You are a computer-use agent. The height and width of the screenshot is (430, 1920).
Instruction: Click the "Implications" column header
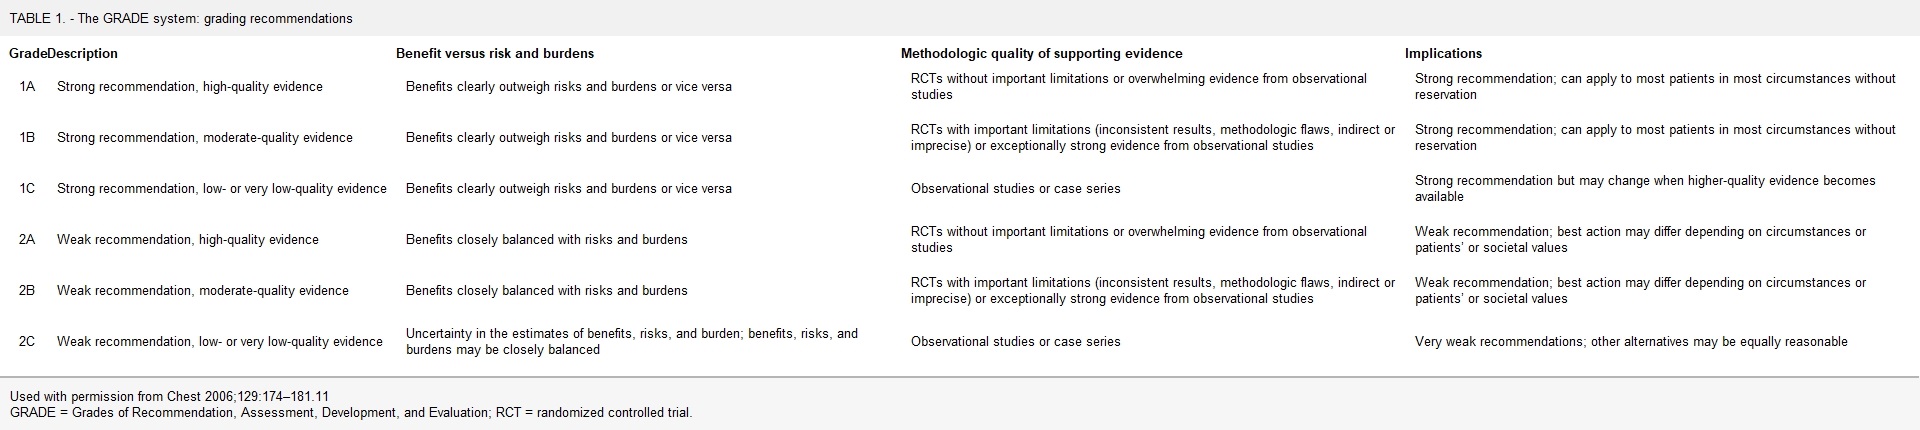click(1443, 54)
